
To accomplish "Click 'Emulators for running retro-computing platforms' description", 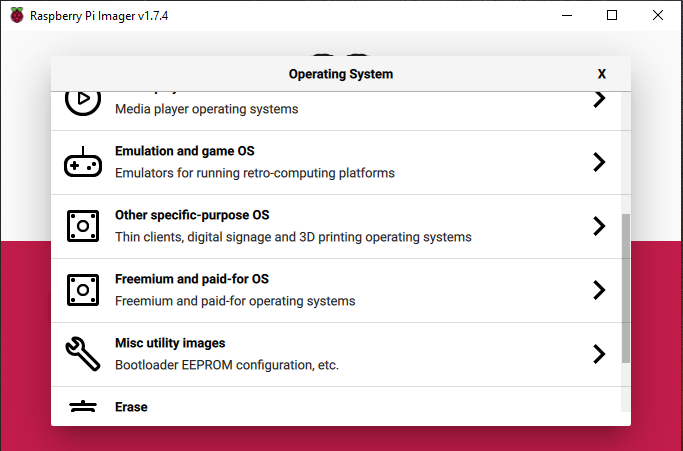I will [x=255, y=173].
